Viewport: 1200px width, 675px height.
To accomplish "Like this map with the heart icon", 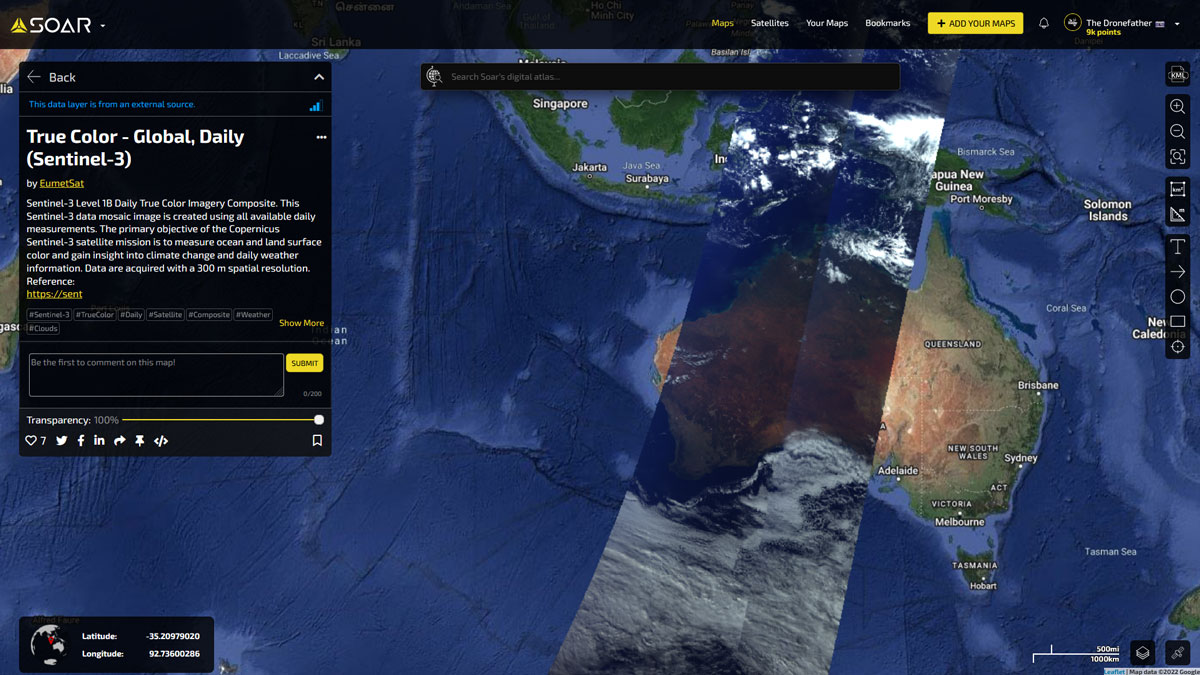I will 31,441.
